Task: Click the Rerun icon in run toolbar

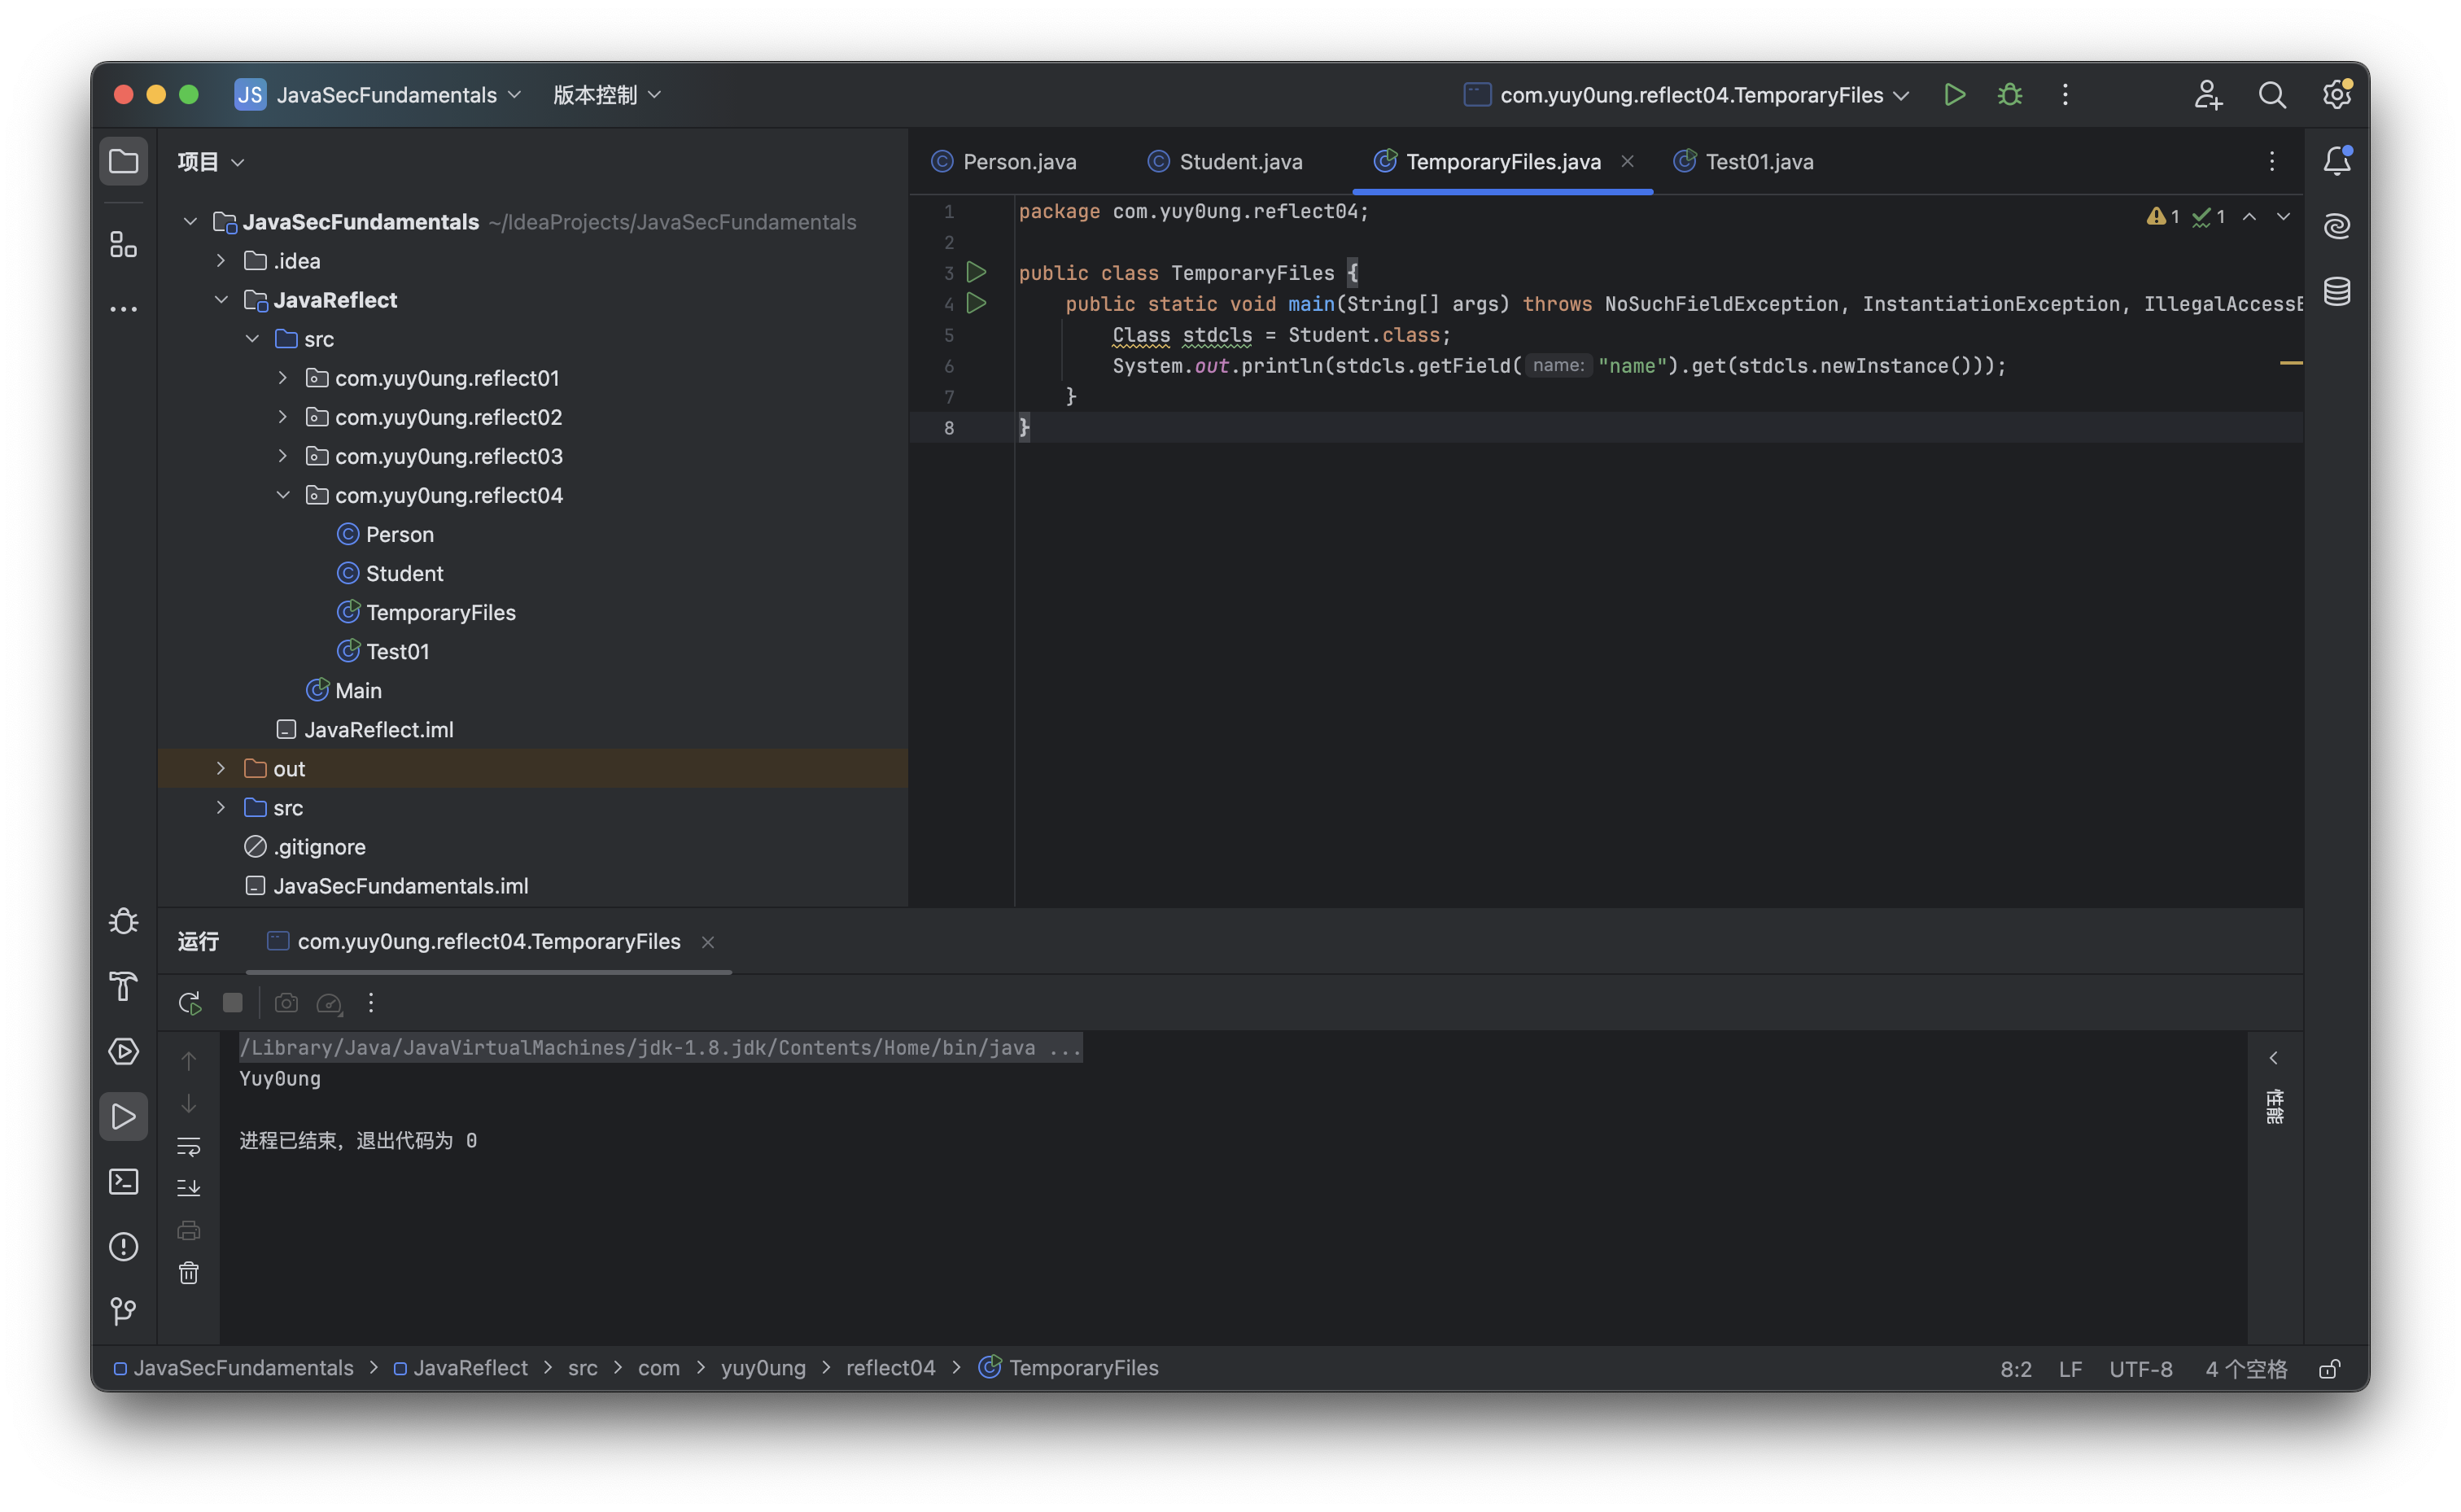Action: [x=189, y=1003]
